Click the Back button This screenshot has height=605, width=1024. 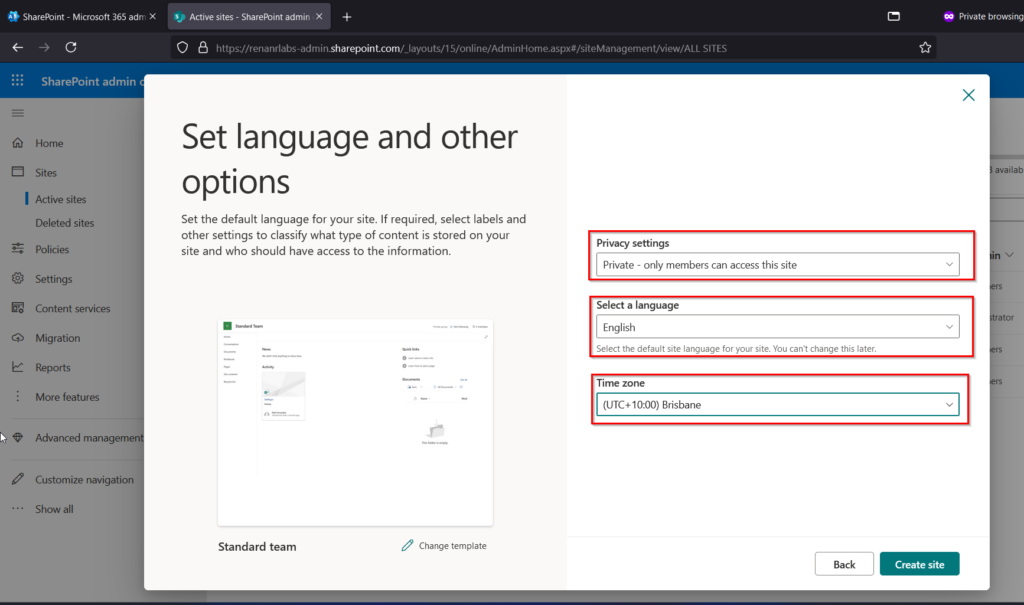point(844,564)
